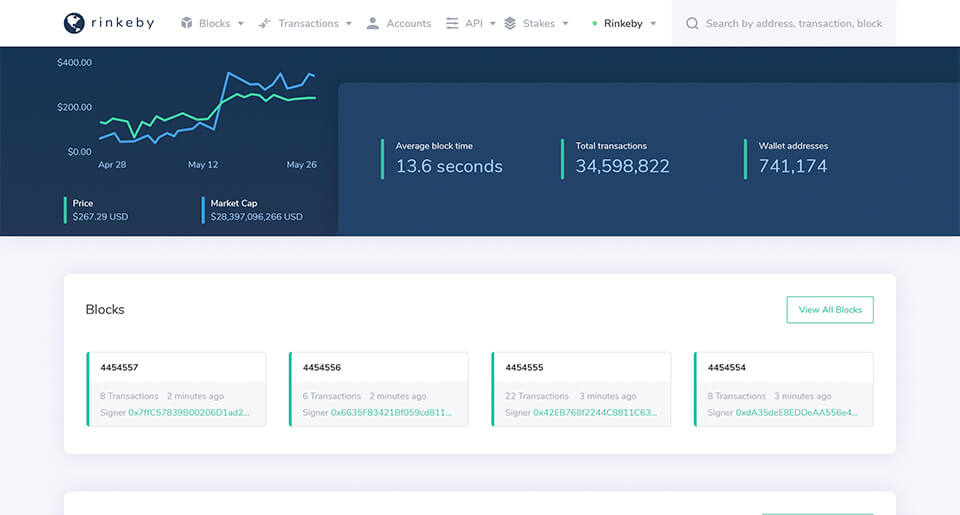Click the magnifying glass search icon
The height and width of the screenshot is (515, 960).
click(x=692, y=23)
